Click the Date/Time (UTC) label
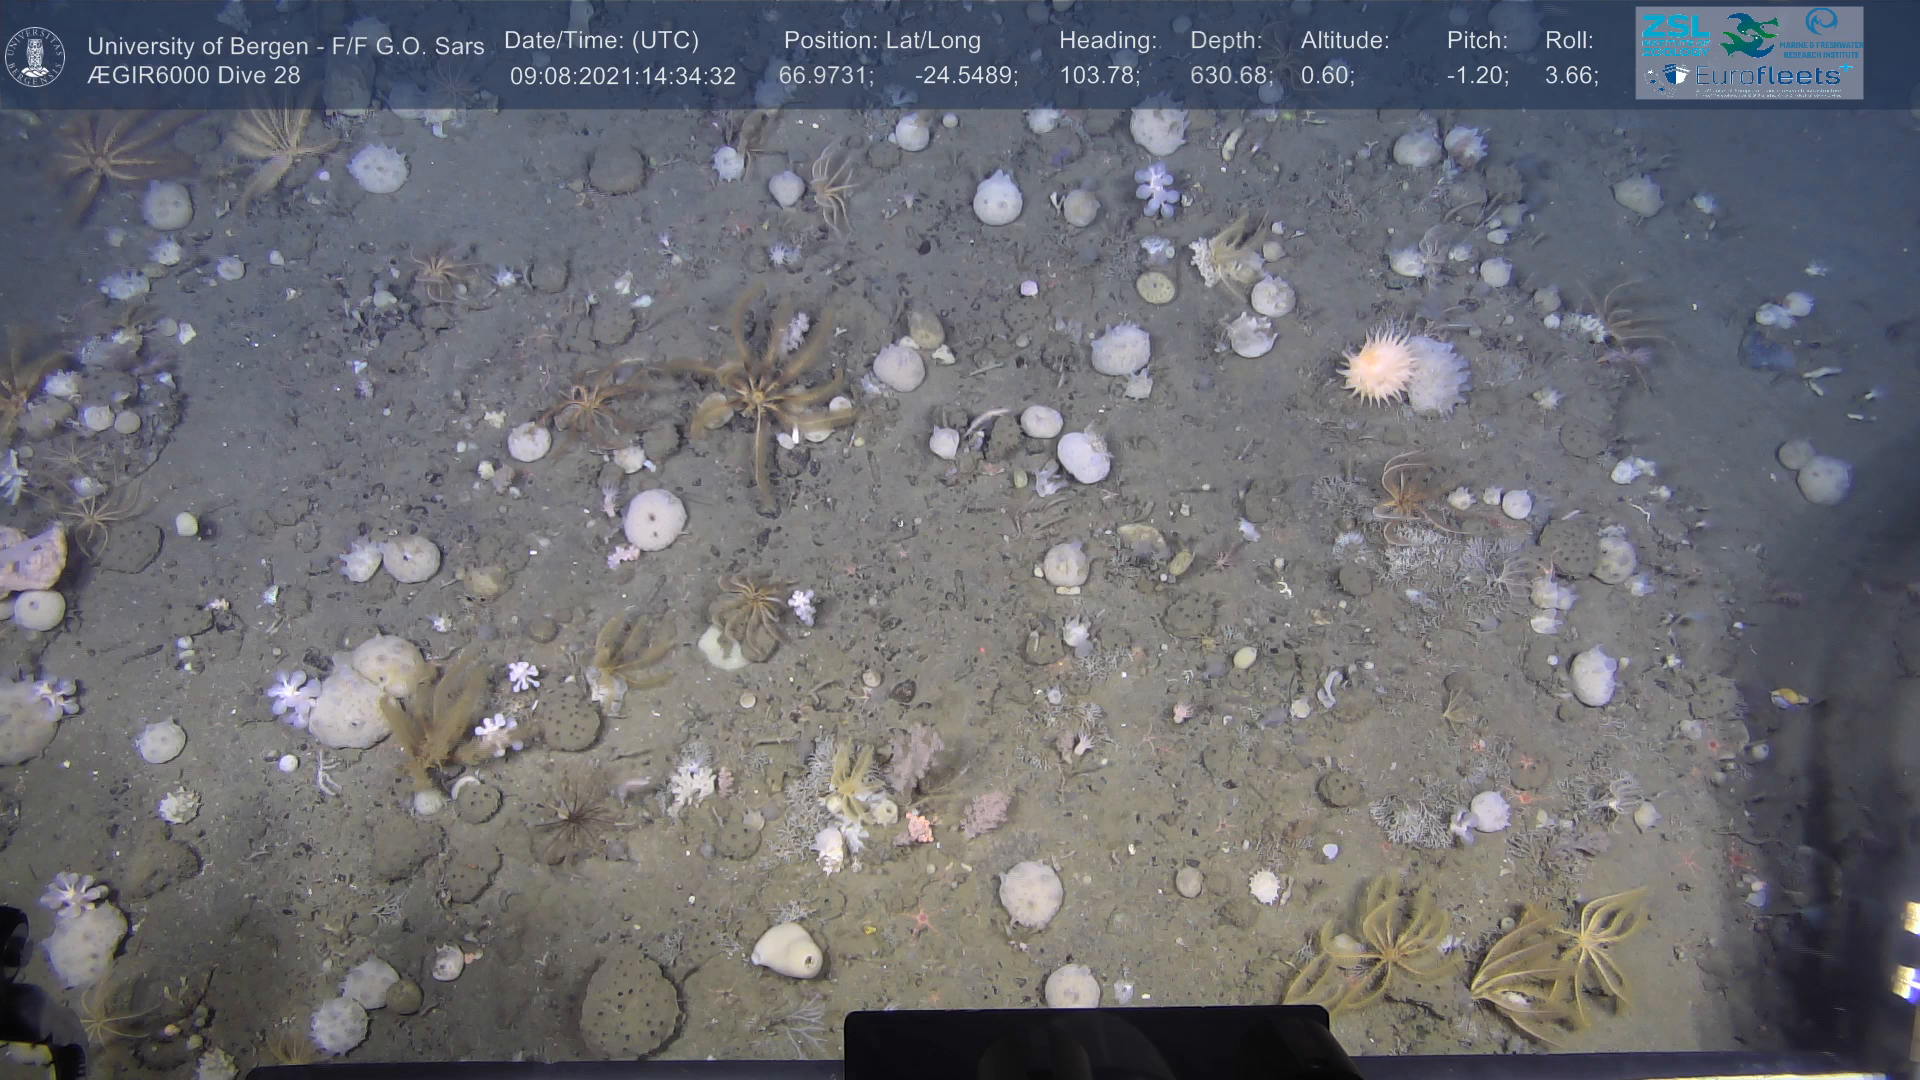1920x1080 pixels. (601, 41)
